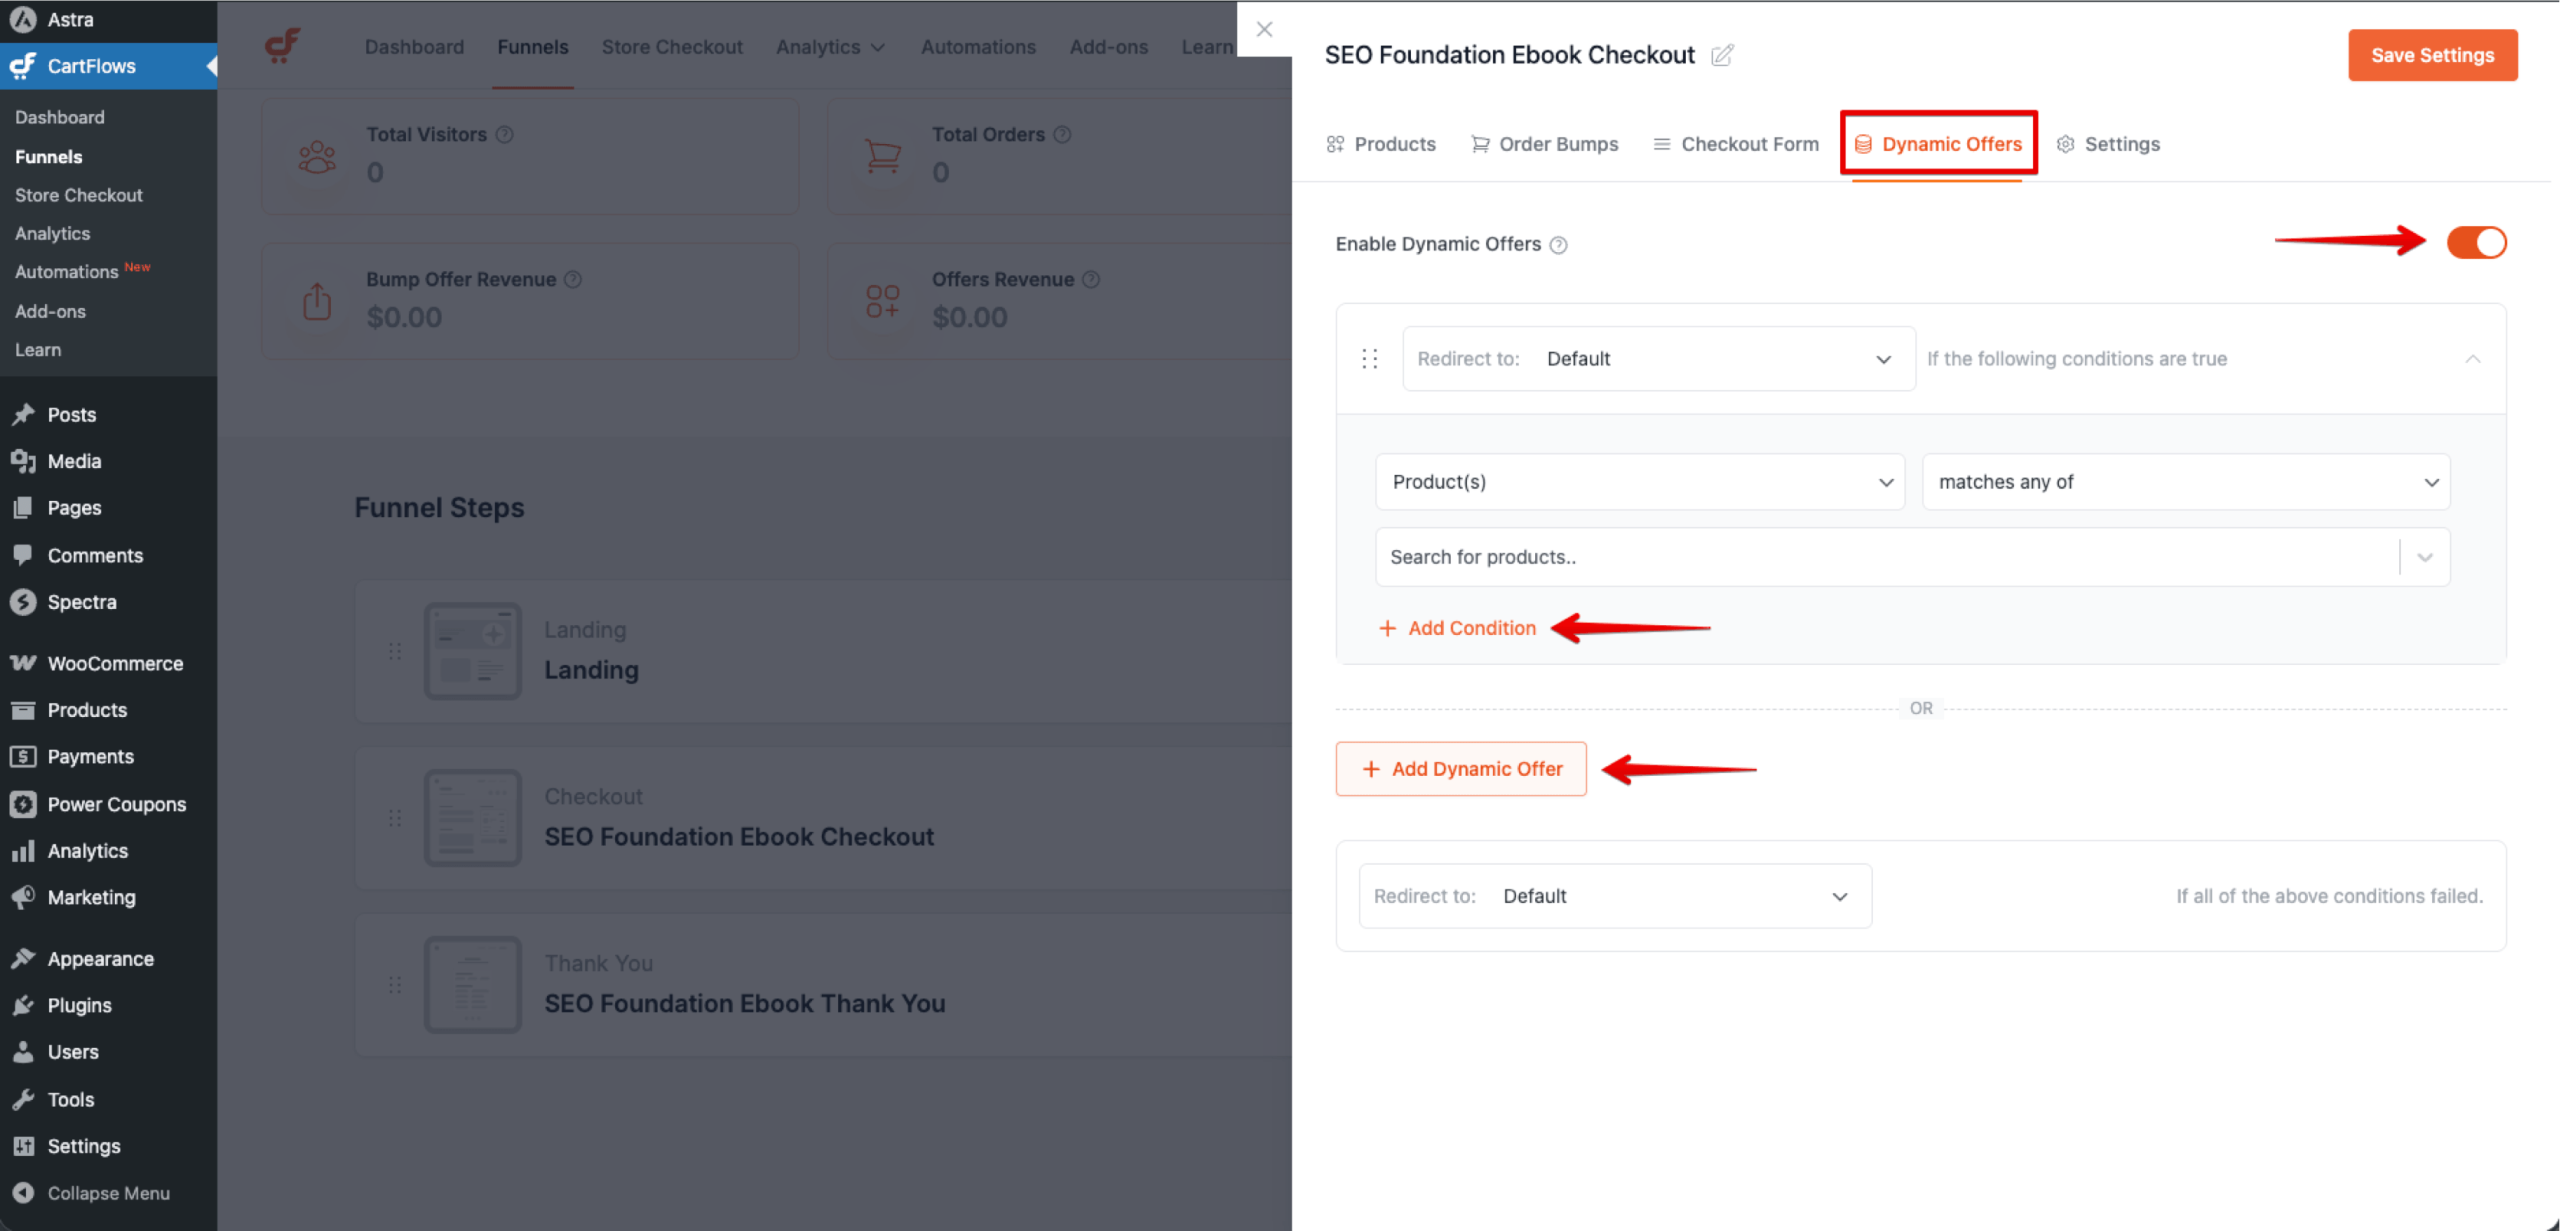Grab the drag handle on the Landing step
This screenshot has width=2560, height=1231.
394,650
